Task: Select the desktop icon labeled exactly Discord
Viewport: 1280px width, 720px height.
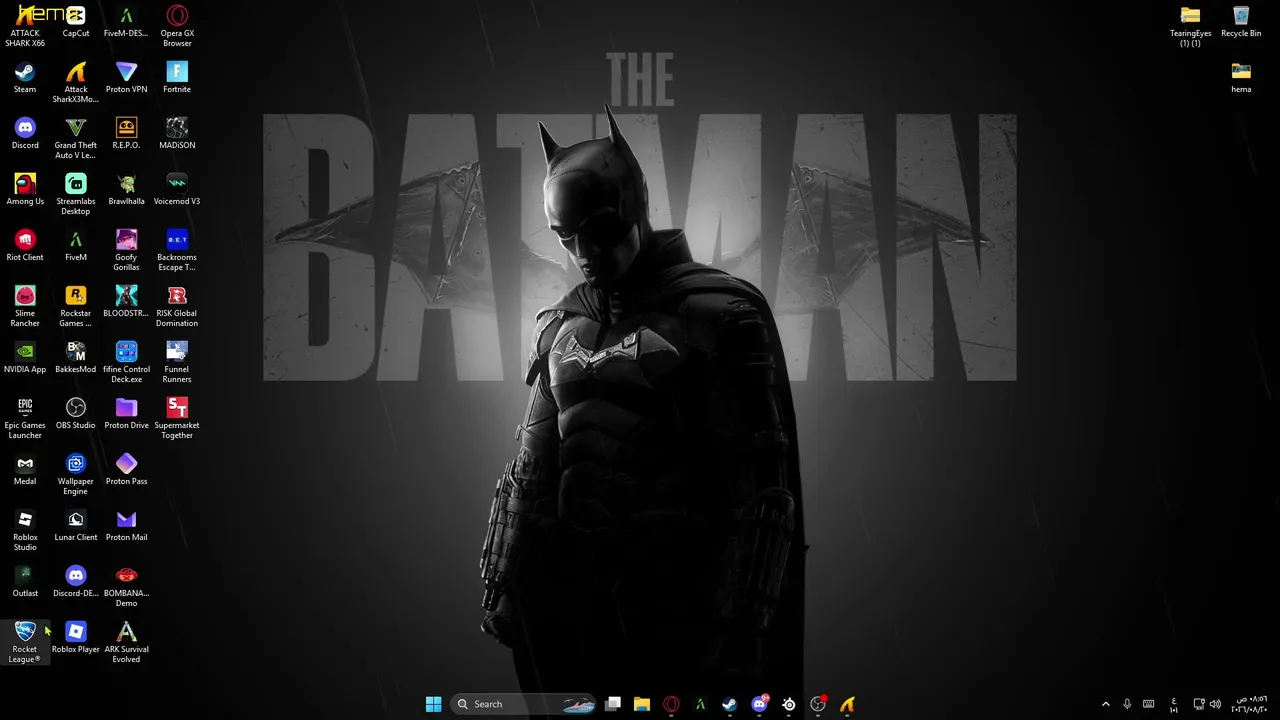Action: (25, 134)
